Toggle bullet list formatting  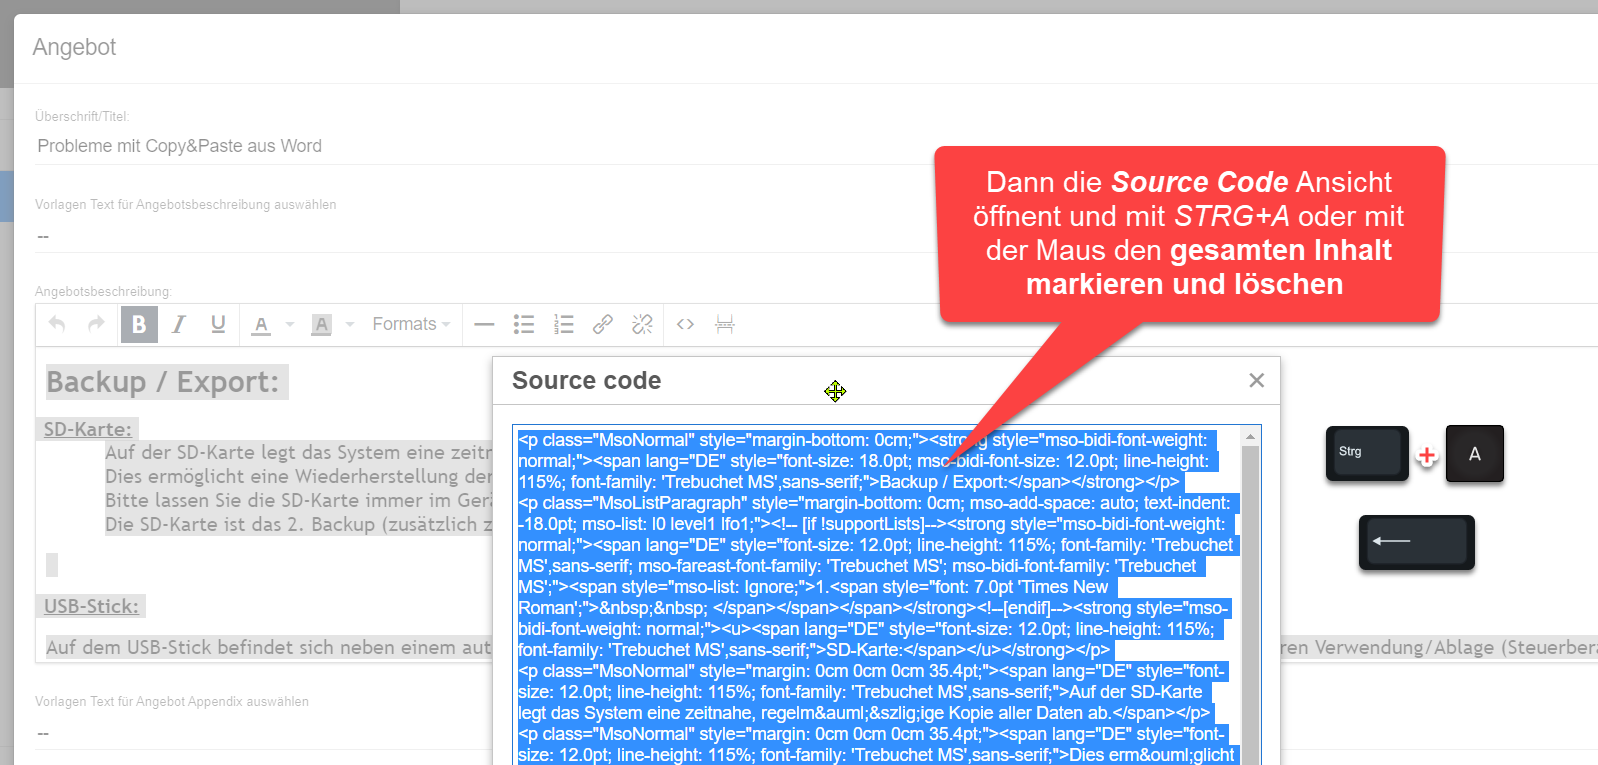click(x=524, y=324)
